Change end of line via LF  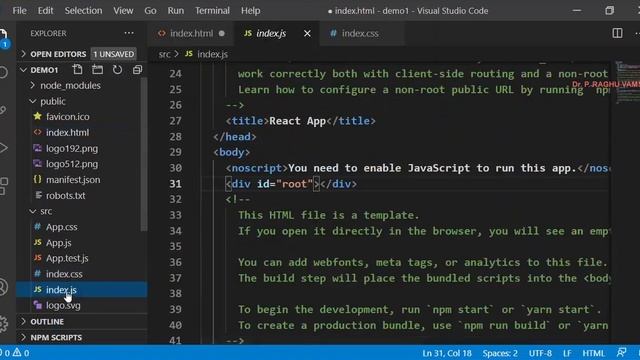click(x=567, y=353)
